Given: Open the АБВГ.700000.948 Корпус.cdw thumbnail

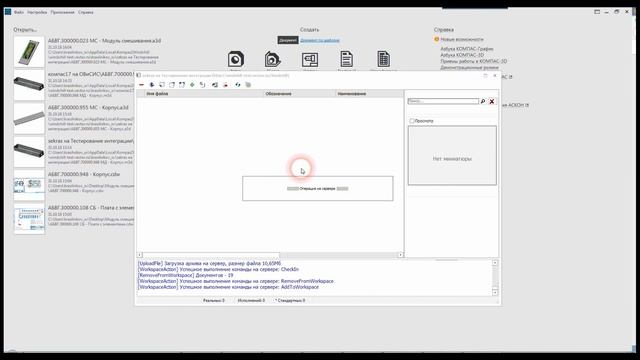Looking at the screenshot, I should tap(29, 185).
